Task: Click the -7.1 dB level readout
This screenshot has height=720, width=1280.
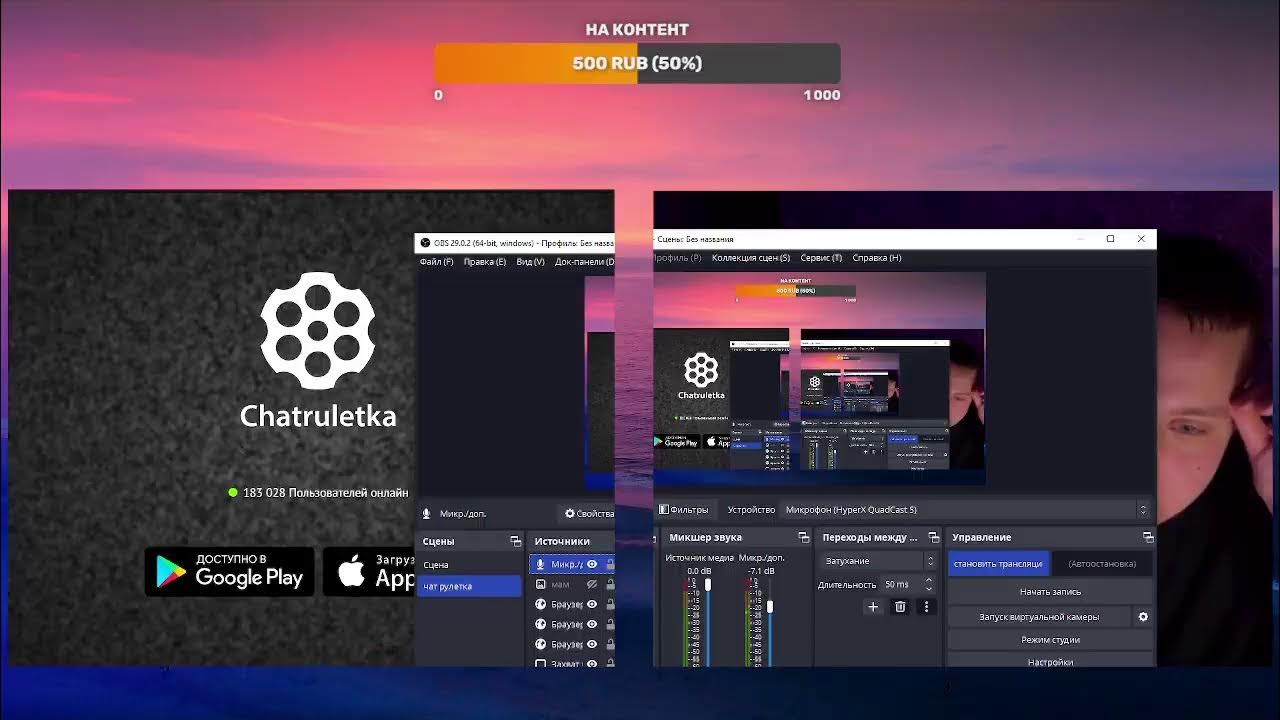Action: pos(762,571)
